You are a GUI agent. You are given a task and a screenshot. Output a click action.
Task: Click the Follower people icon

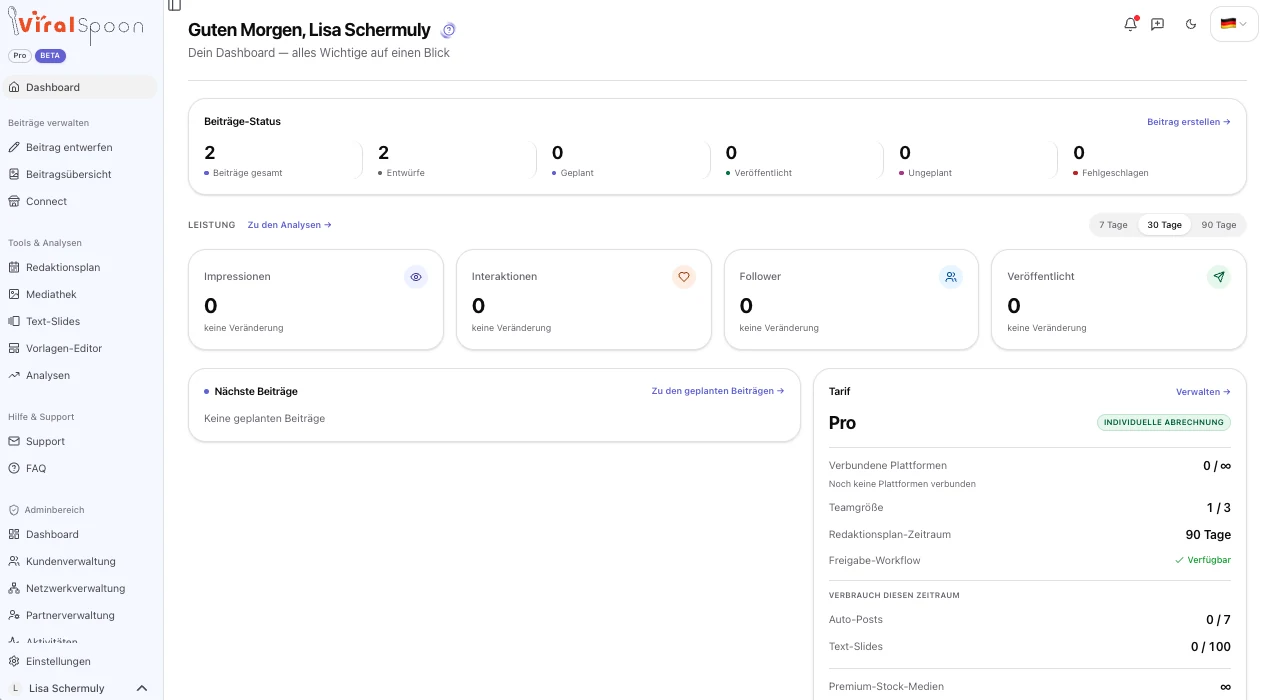click(951, 277)
